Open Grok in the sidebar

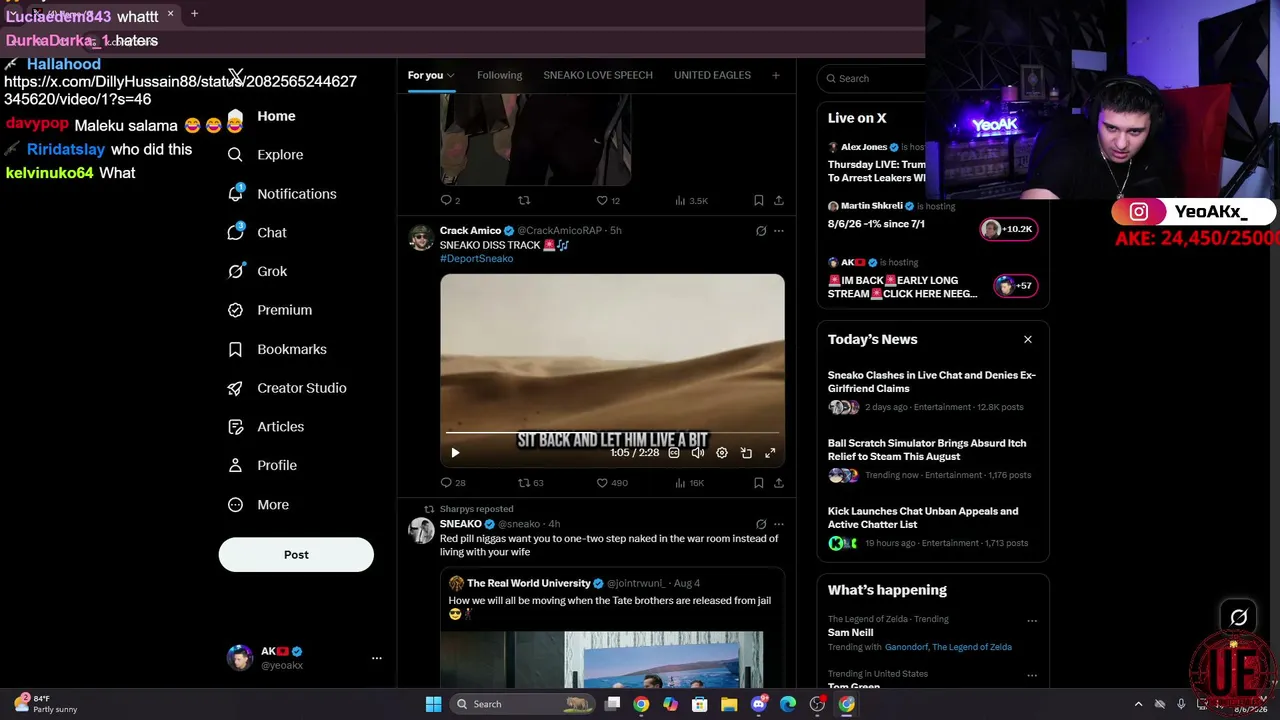[257, 271]
